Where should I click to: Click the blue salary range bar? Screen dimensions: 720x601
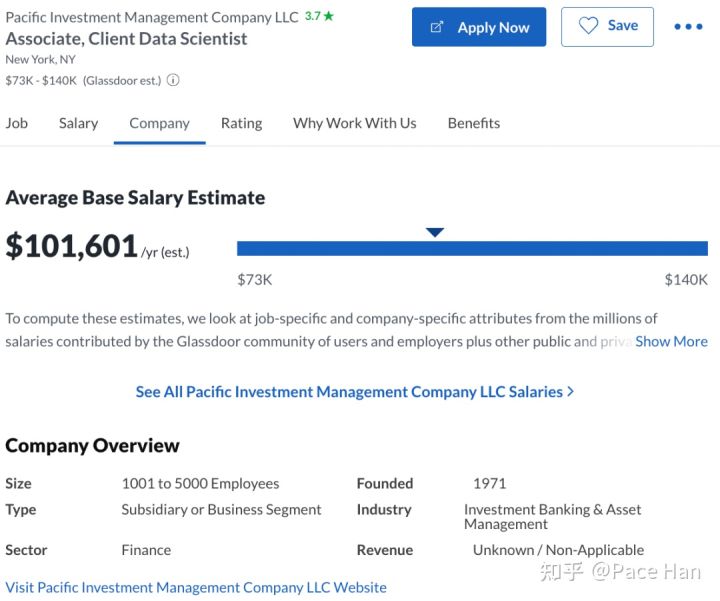point(472,248)
